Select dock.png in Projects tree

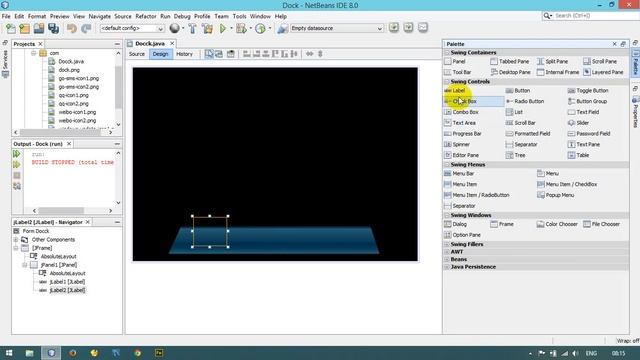click(69, 70)
